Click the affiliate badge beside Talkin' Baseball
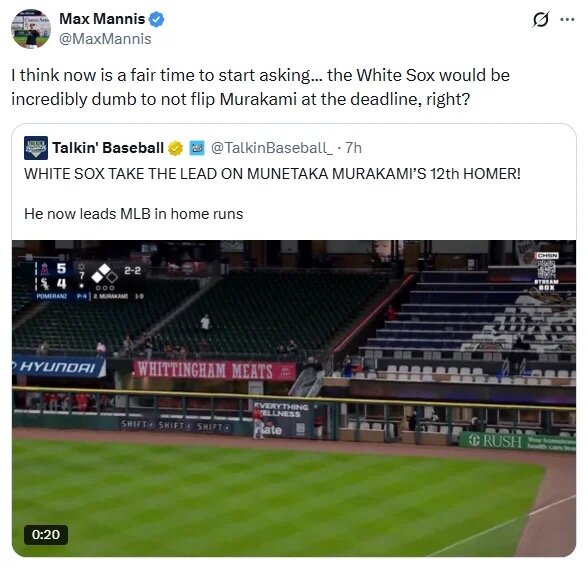588x568 pixels. pyautogui.click(x=197, y=148)
